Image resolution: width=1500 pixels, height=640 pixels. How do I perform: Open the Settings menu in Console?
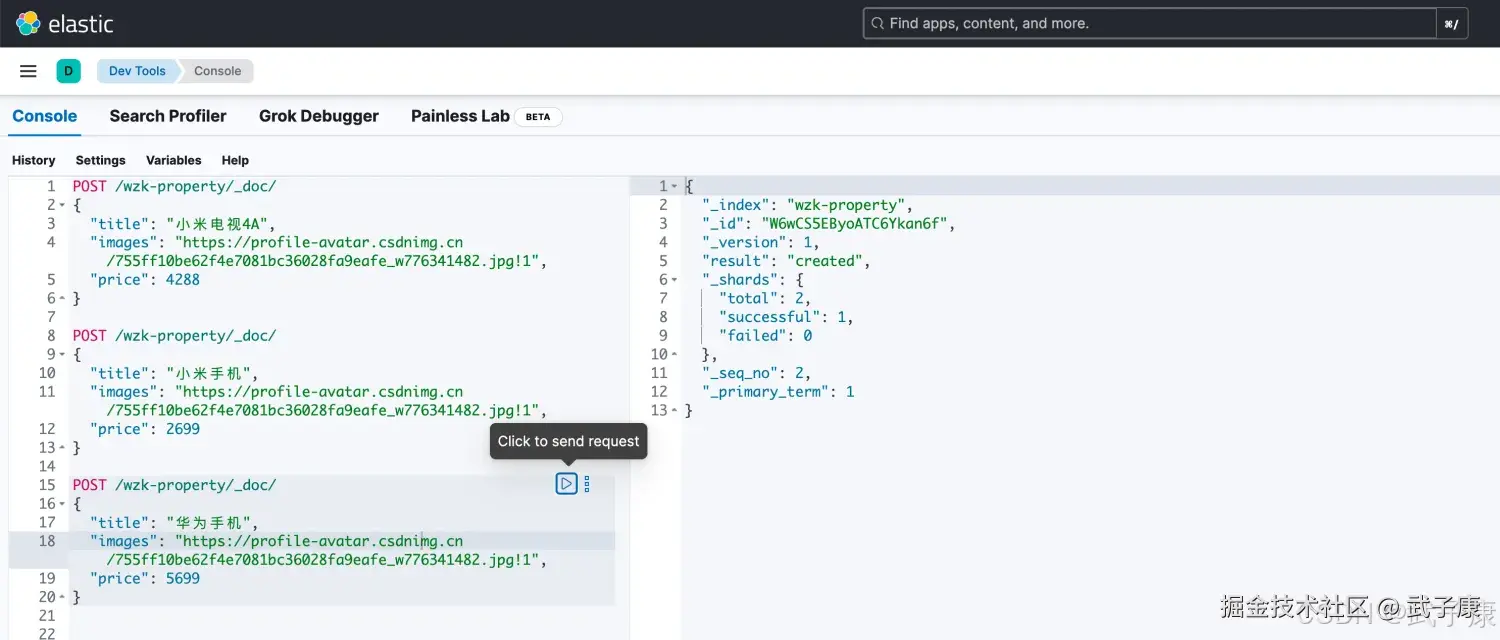pyautogui.click(x=100, y=160)
